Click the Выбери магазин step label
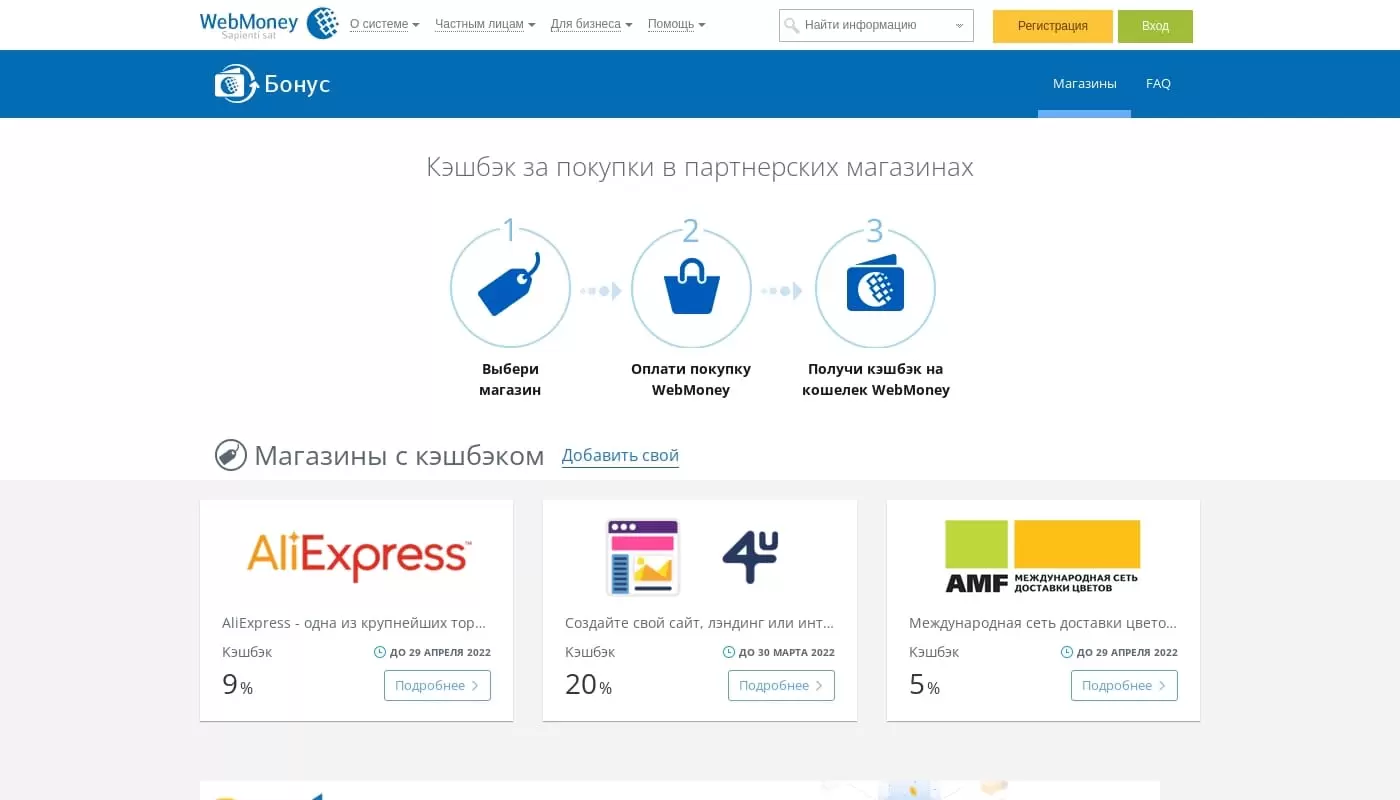 [x=510, y=379]
